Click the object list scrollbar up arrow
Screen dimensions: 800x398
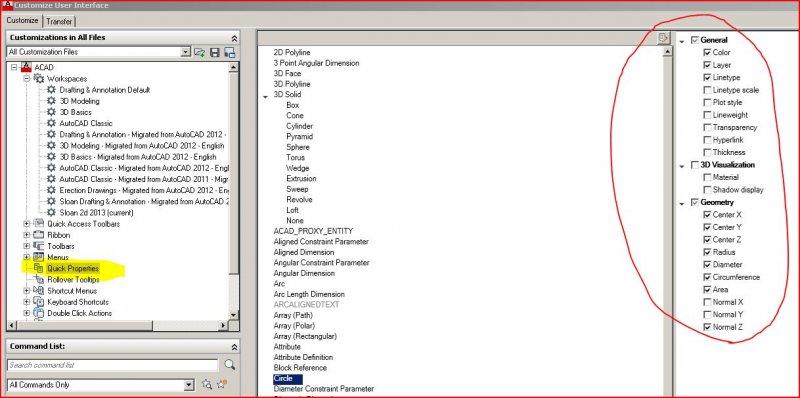tap(667, 53)
